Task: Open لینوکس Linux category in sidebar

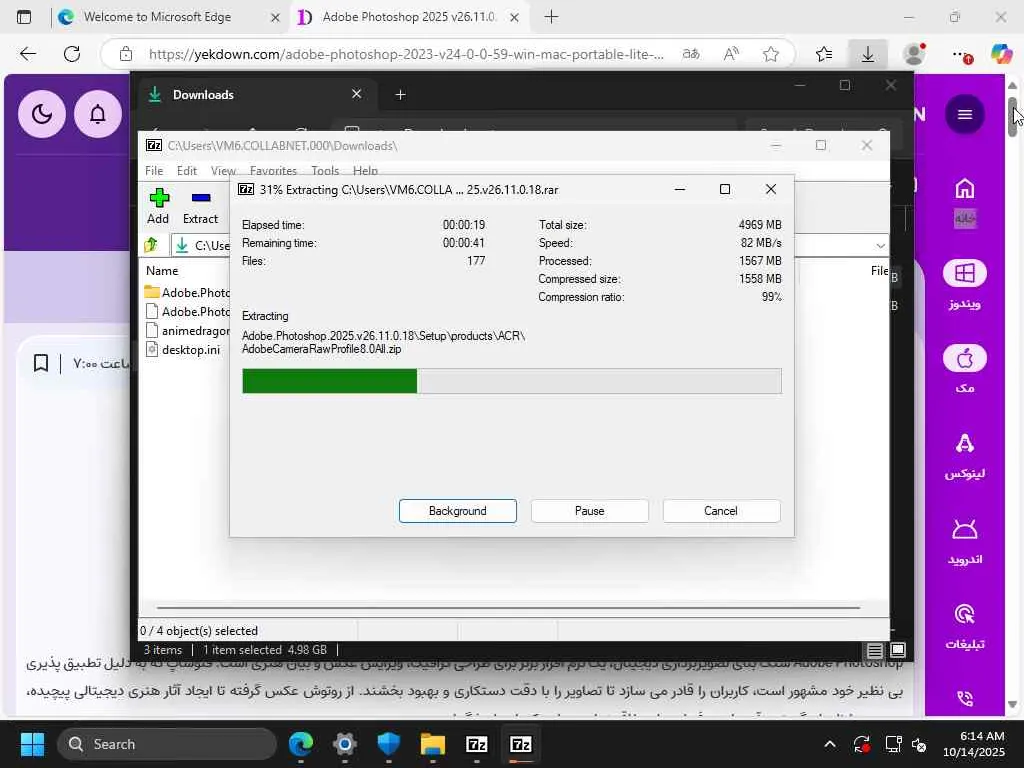Action: pyautogui.click(x=965, y=455)
